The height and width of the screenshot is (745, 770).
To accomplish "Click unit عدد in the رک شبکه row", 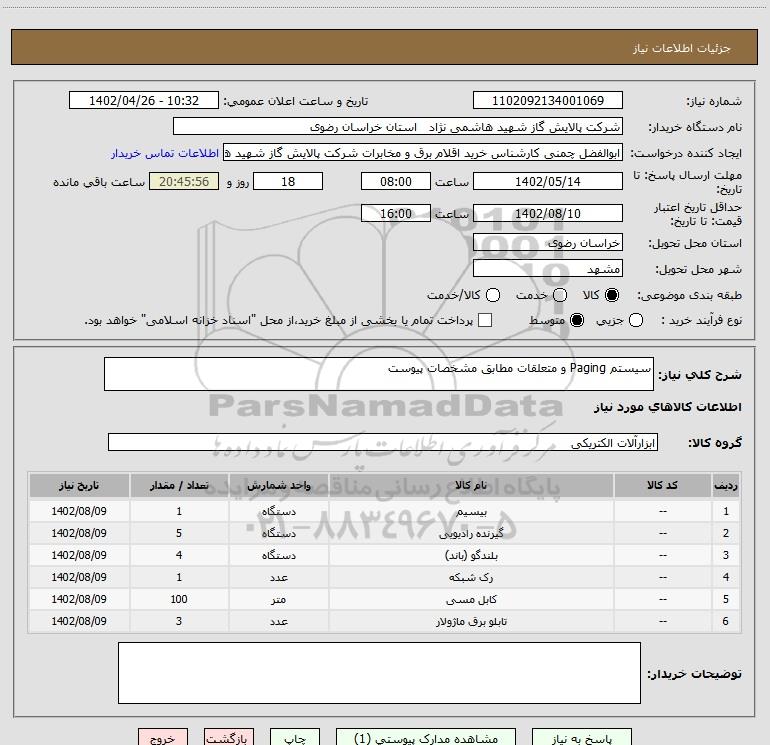I will (278, 578).
